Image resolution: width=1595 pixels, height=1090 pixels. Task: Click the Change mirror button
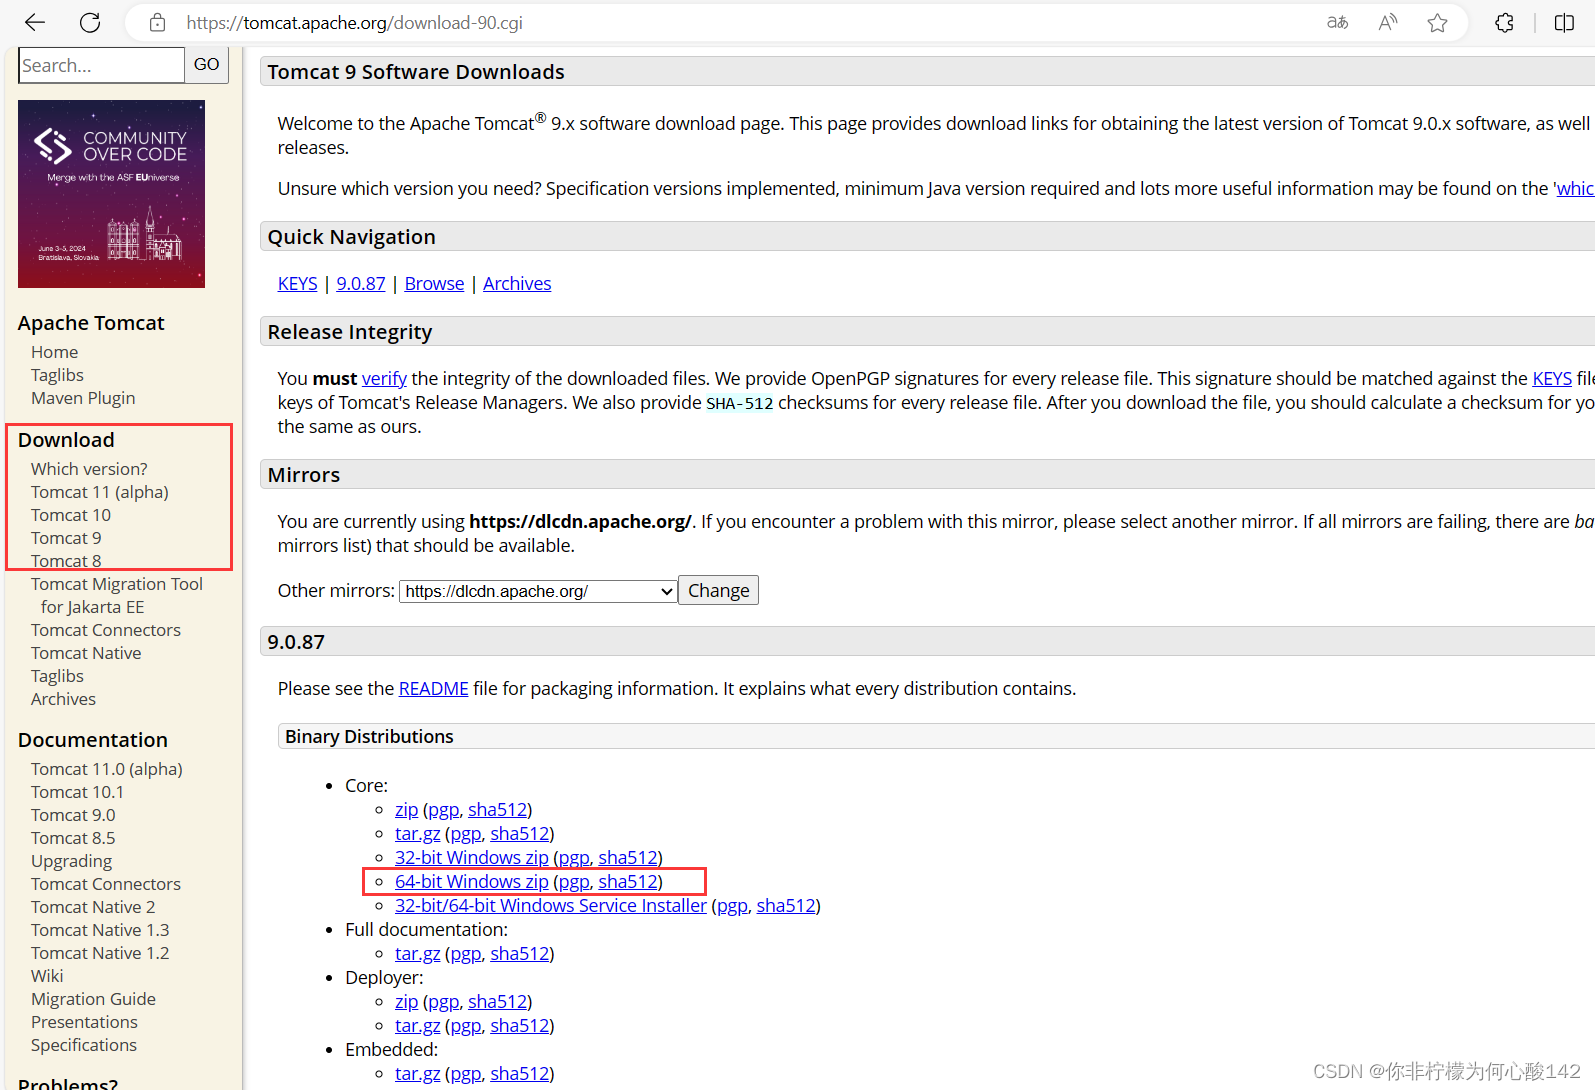718,591
